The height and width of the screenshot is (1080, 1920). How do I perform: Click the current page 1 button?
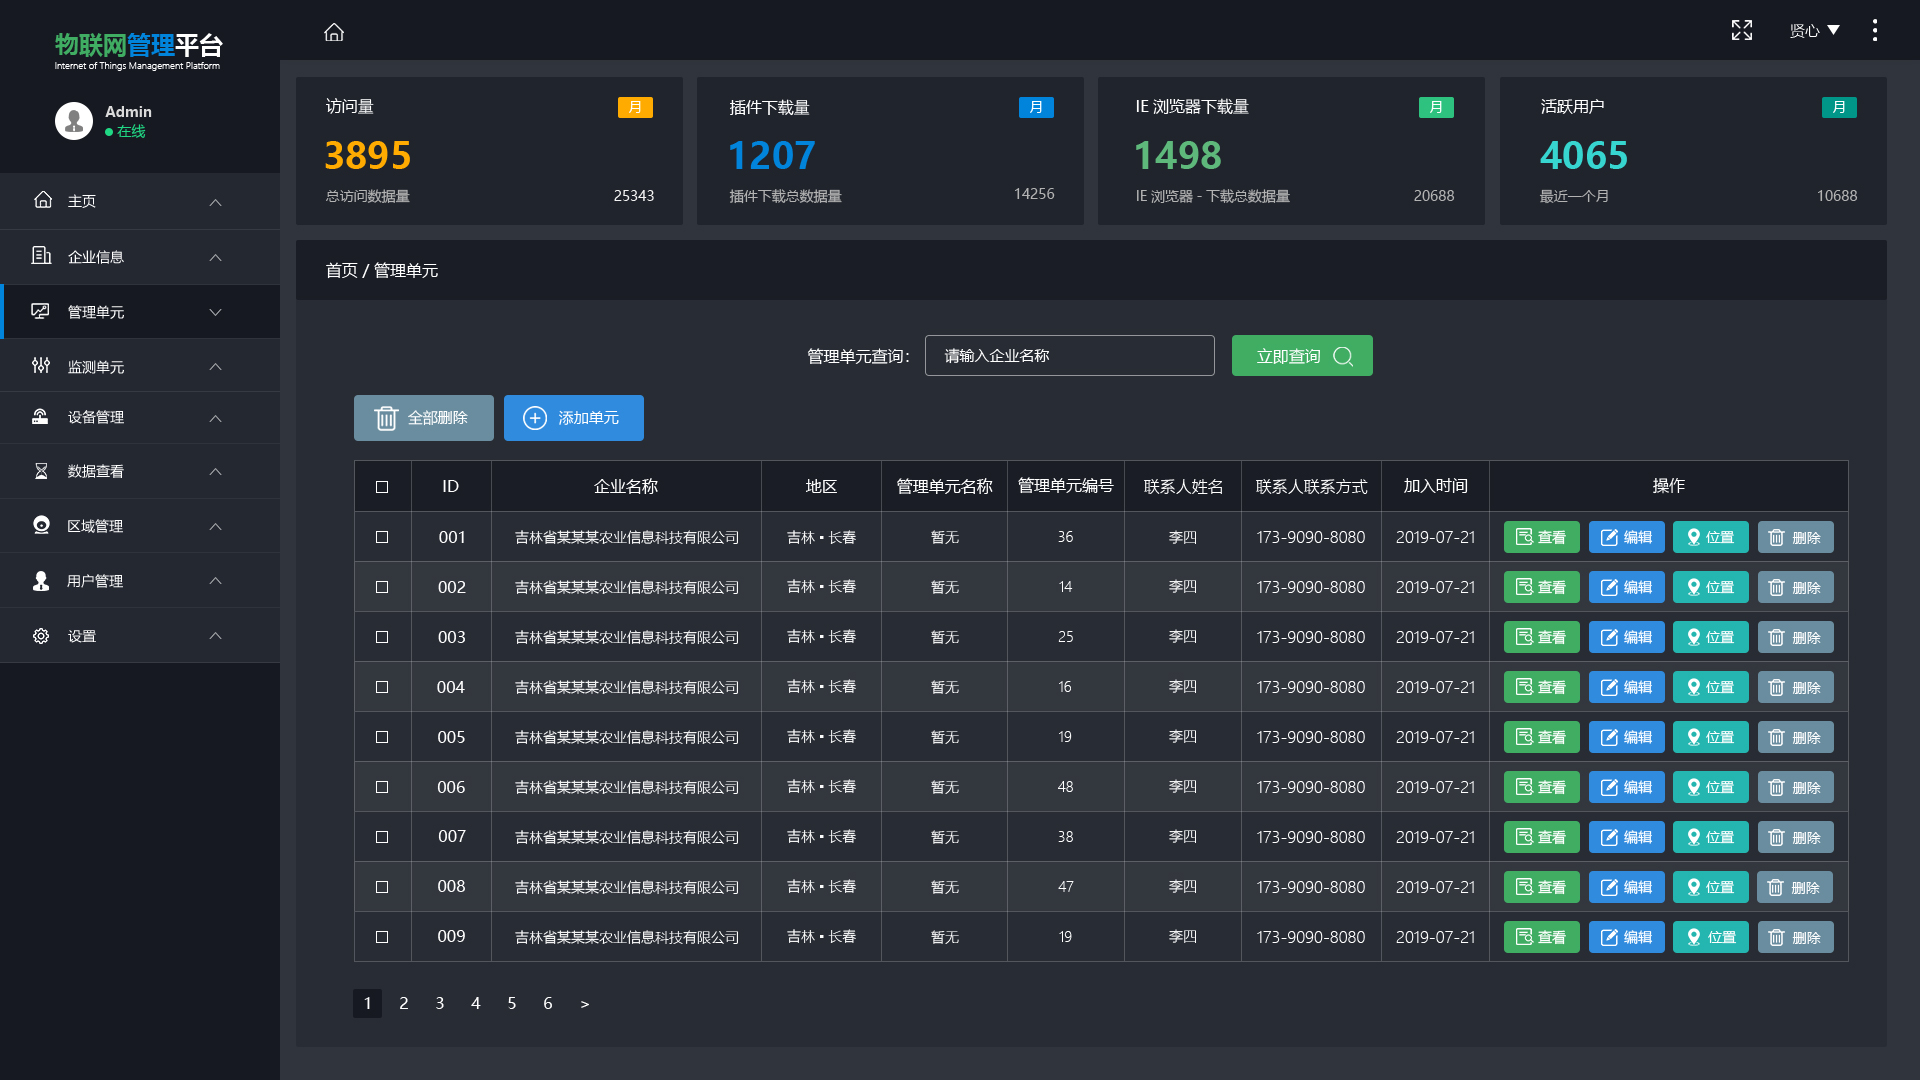point(367,1003)
